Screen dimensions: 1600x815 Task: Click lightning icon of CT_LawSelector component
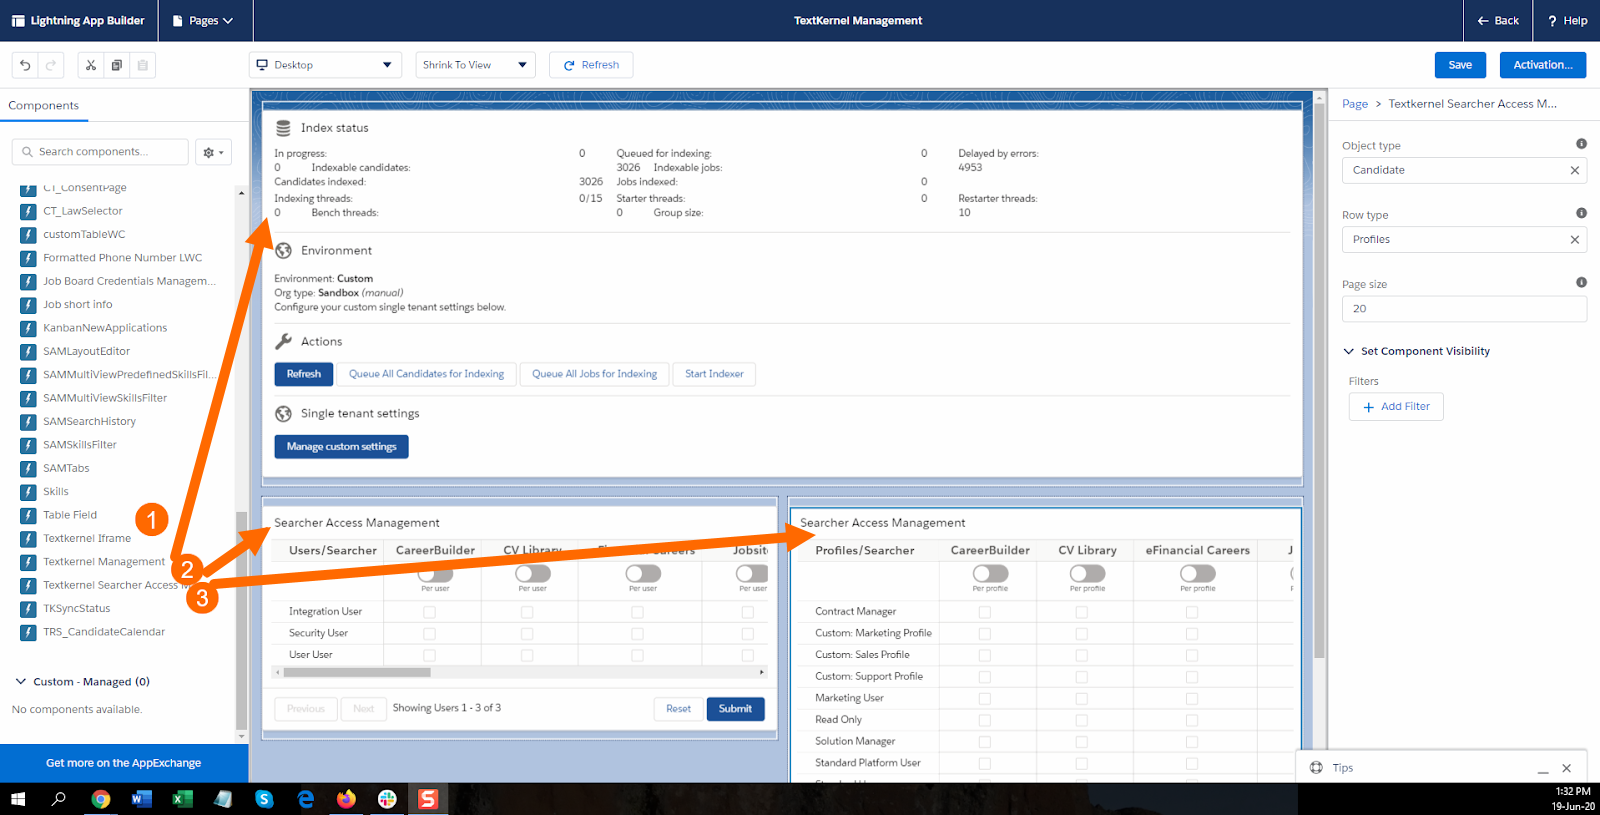pyautogui.click(x=28, y=212)
